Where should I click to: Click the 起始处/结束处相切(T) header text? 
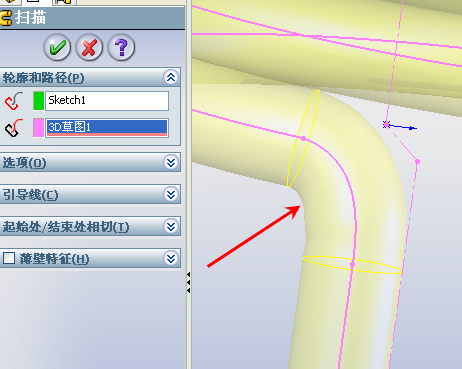(66, 227)
